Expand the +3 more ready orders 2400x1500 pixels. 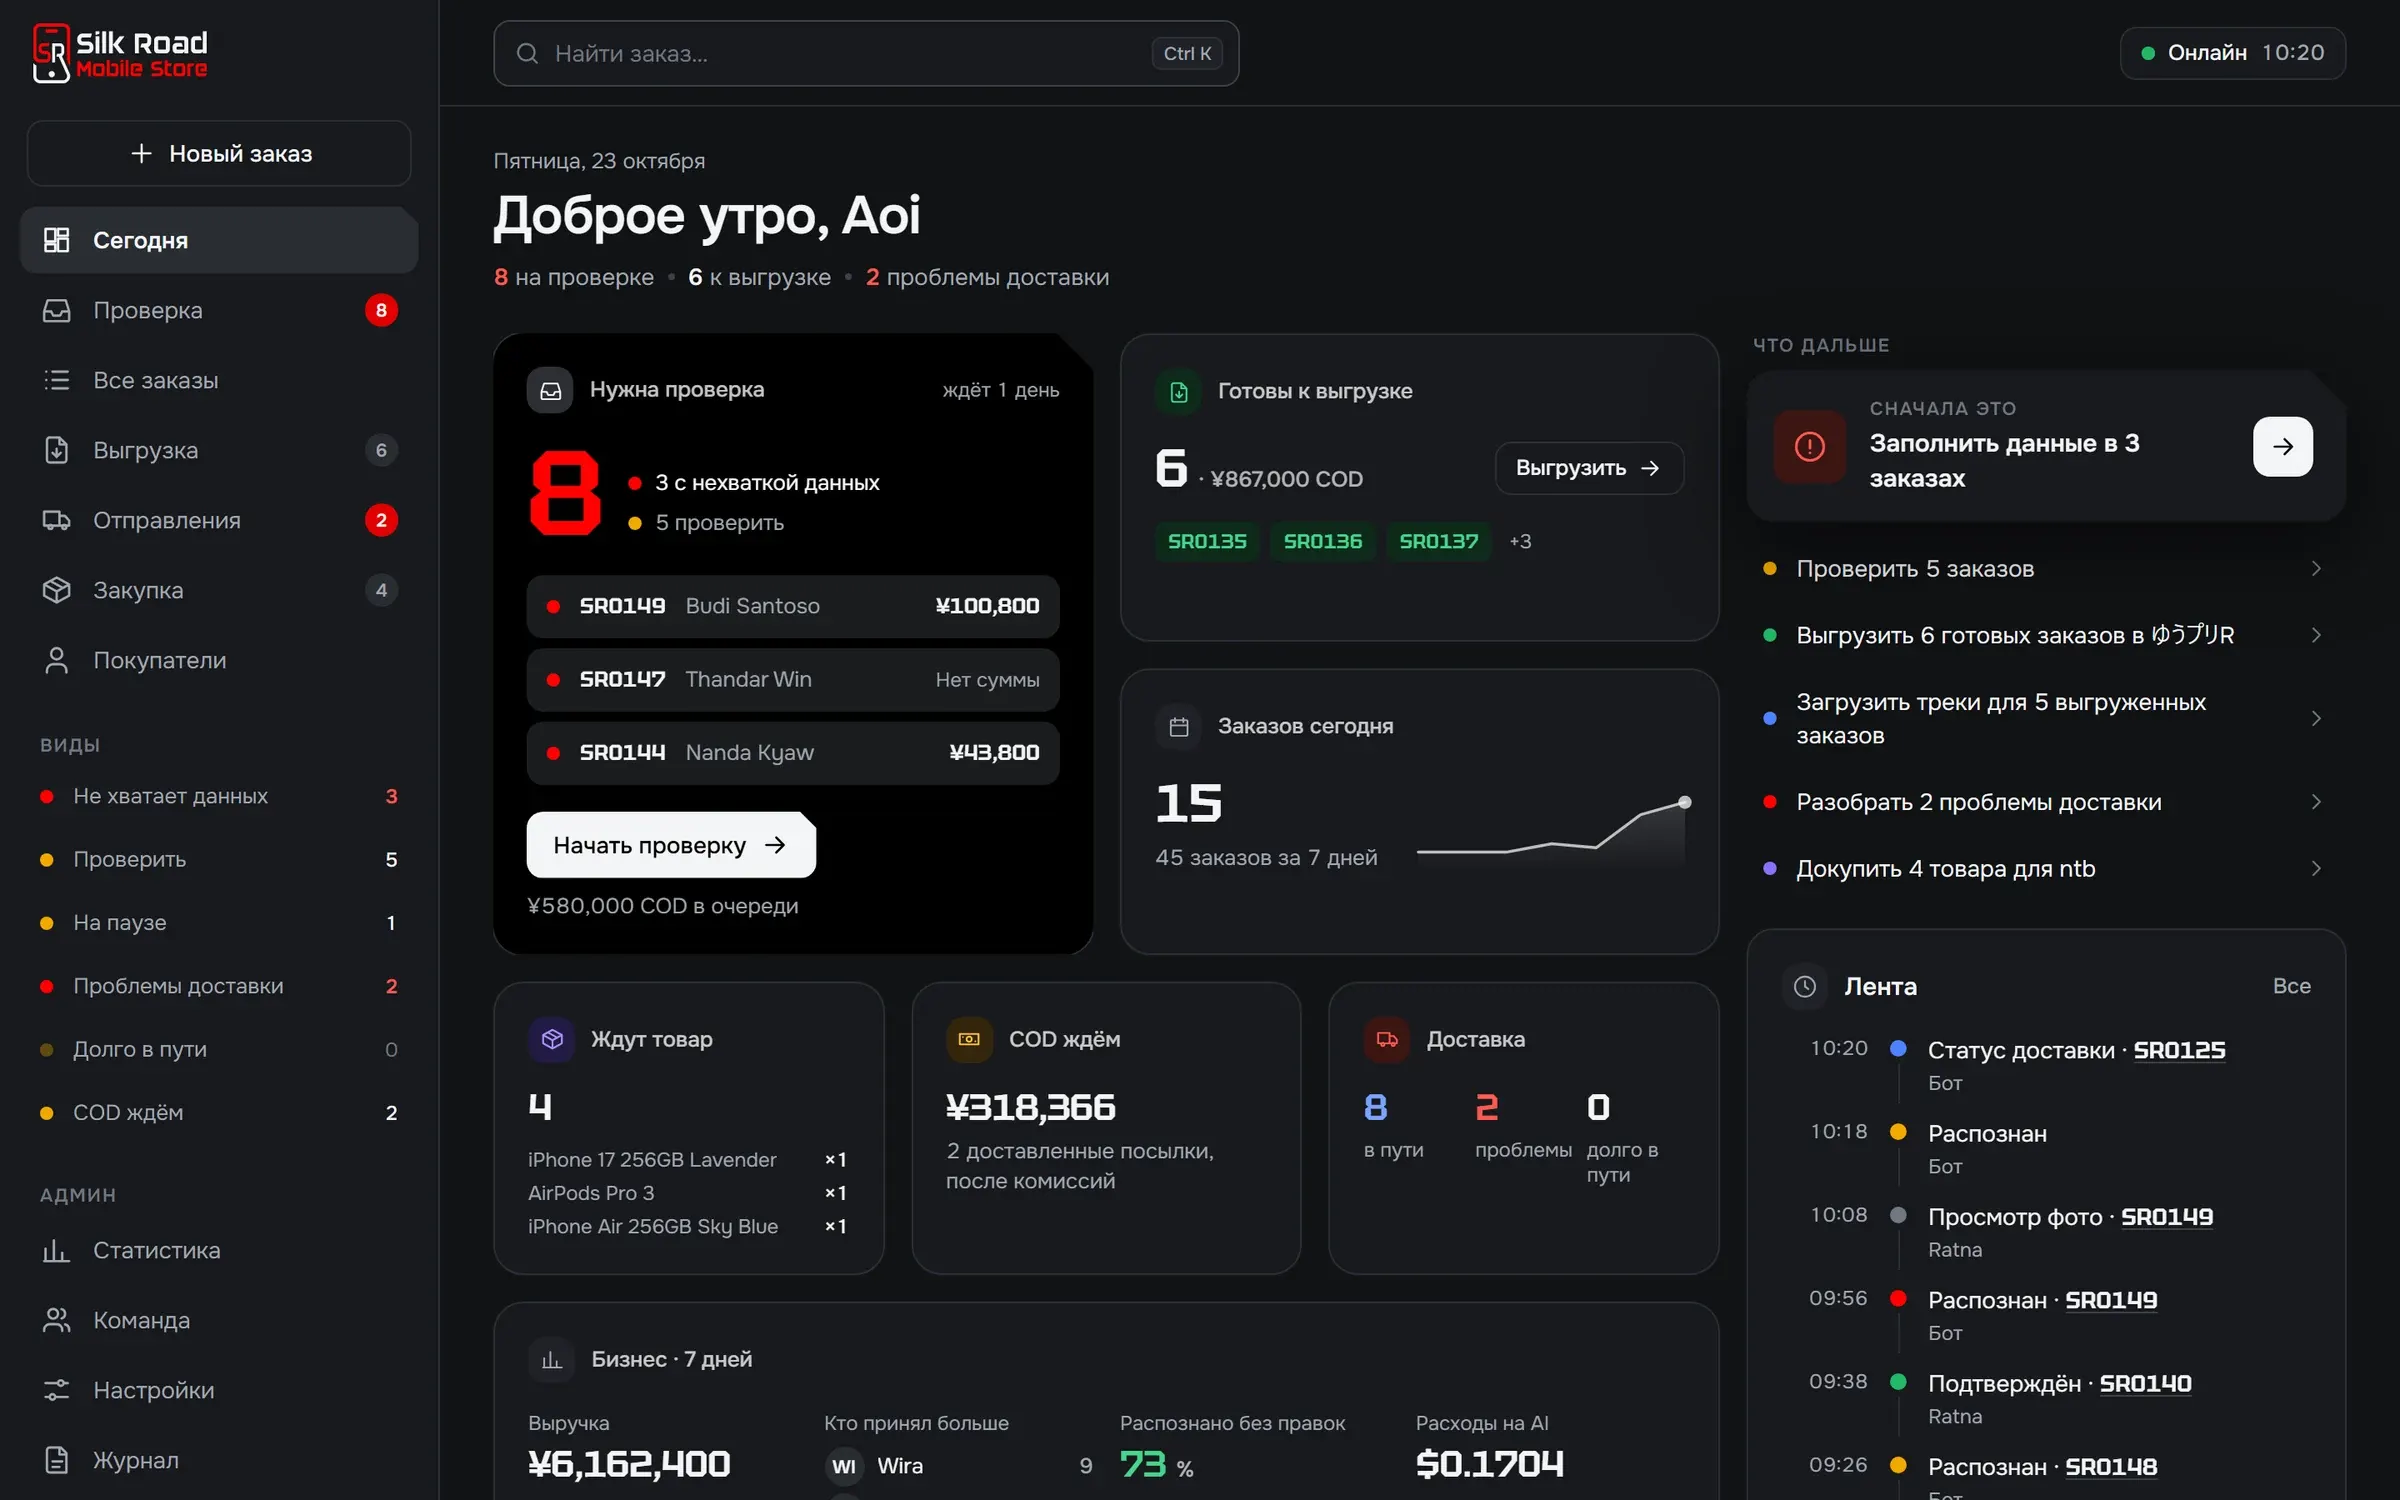[1520, 541]
